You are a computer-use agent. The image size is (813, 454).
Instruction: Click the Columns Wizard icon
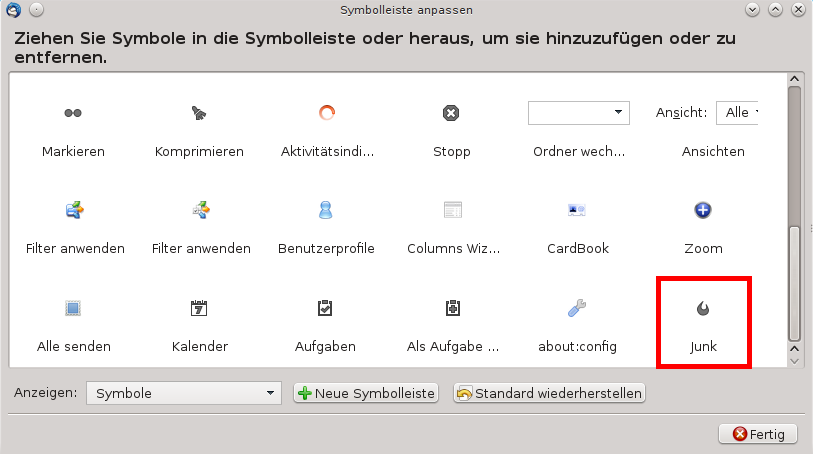pos(452,210)
